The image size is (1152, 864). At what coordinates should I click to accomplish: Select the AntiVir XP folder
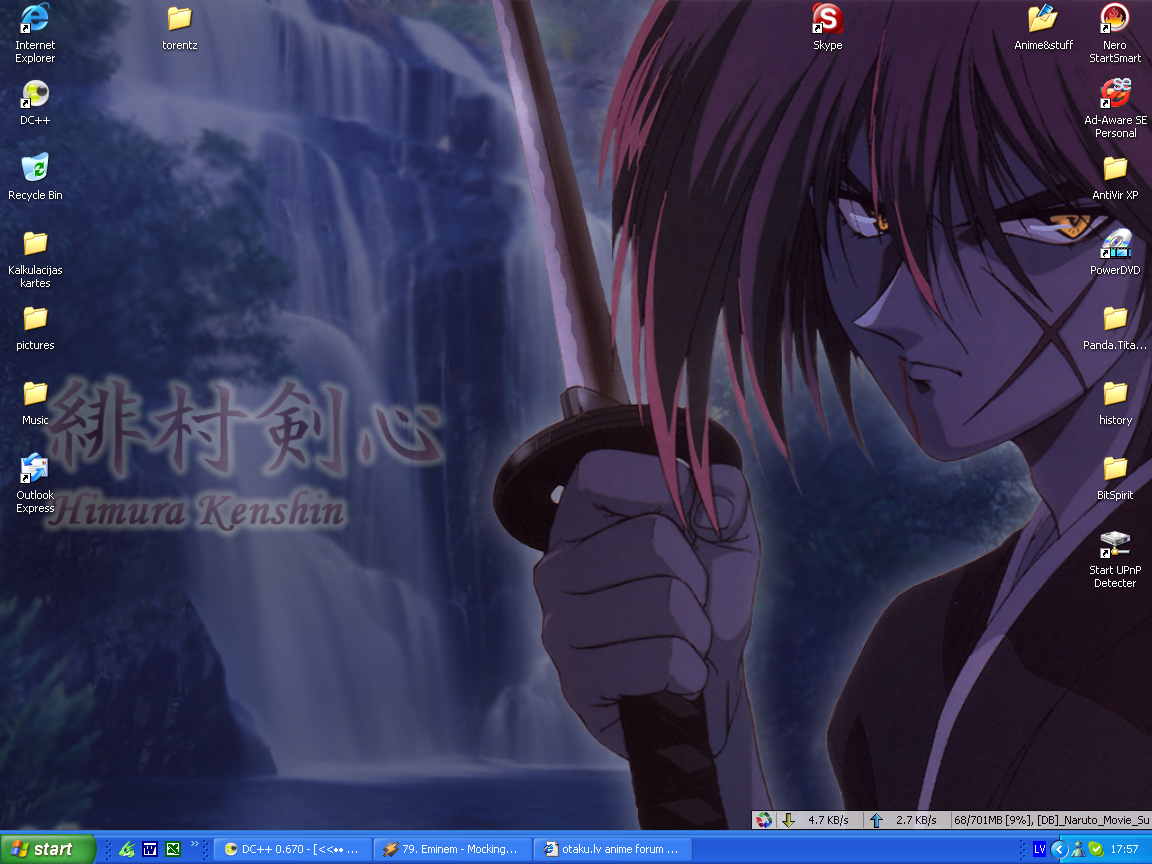coord(1115,178)
